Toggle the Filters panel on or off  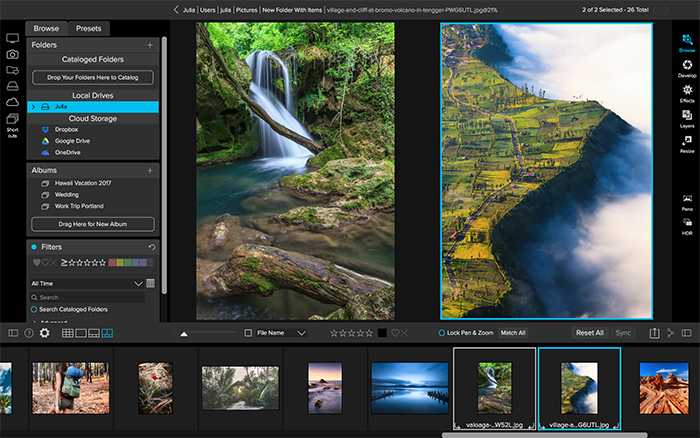click(x=34, y=246)
